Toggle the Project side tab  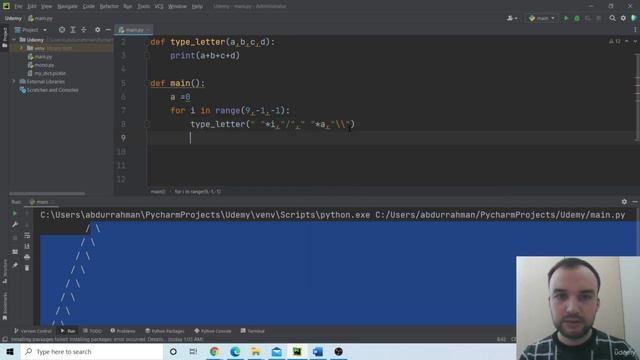[4, 38]
